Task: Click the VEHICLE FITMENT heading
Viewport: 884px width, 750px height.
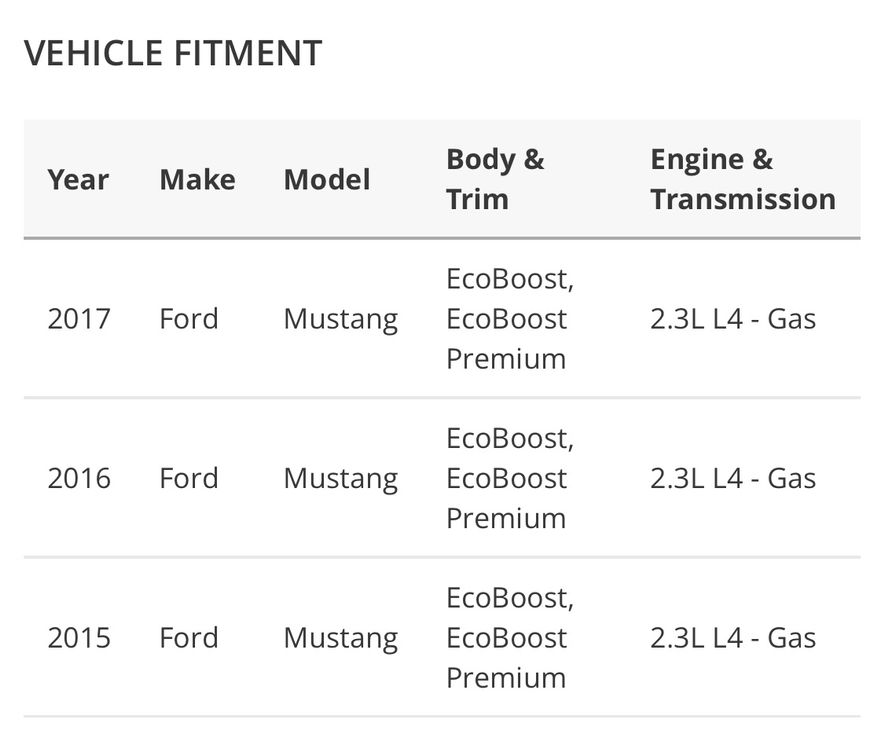Action: tap(173, 53)
